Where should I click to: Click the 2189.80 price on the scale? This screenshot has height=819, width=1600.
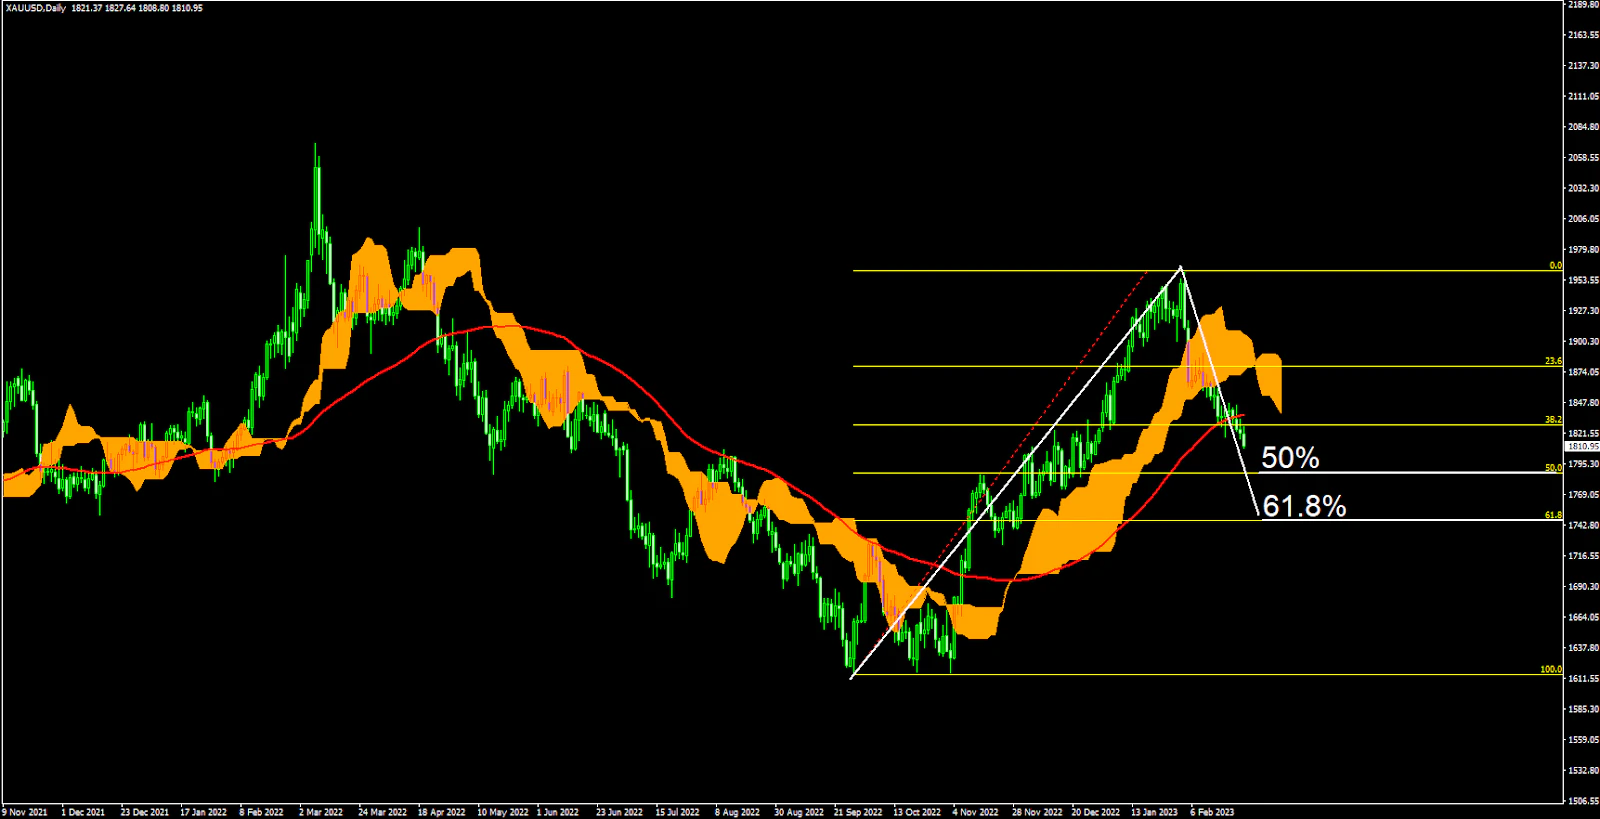[x=1582, y=5]
